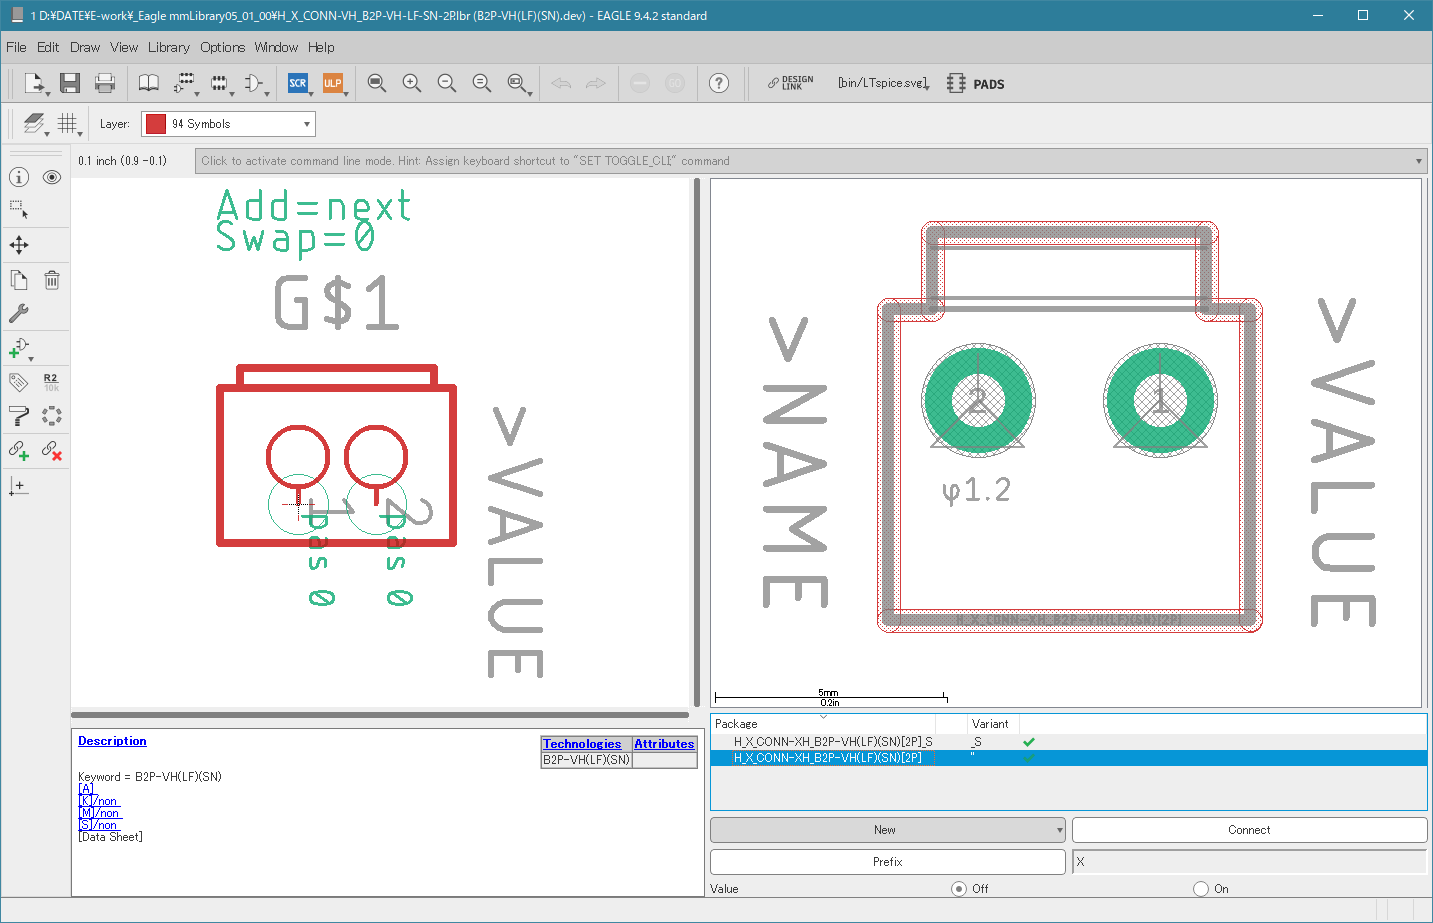Screen dimensions: 1433x923
Task: Open the Options menu
Action: tap(222, 47)
